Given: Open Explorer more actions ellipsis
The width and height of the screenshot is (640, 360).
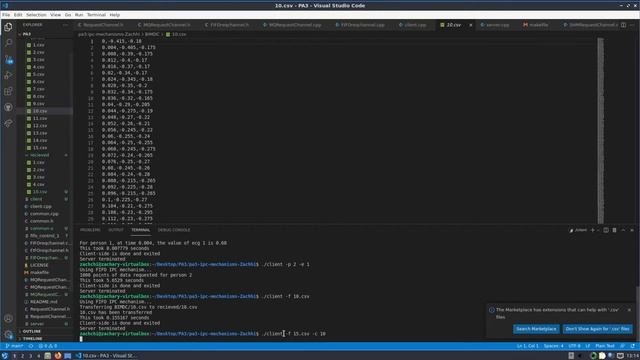Looking at the screenshot, I should (65, 25).
